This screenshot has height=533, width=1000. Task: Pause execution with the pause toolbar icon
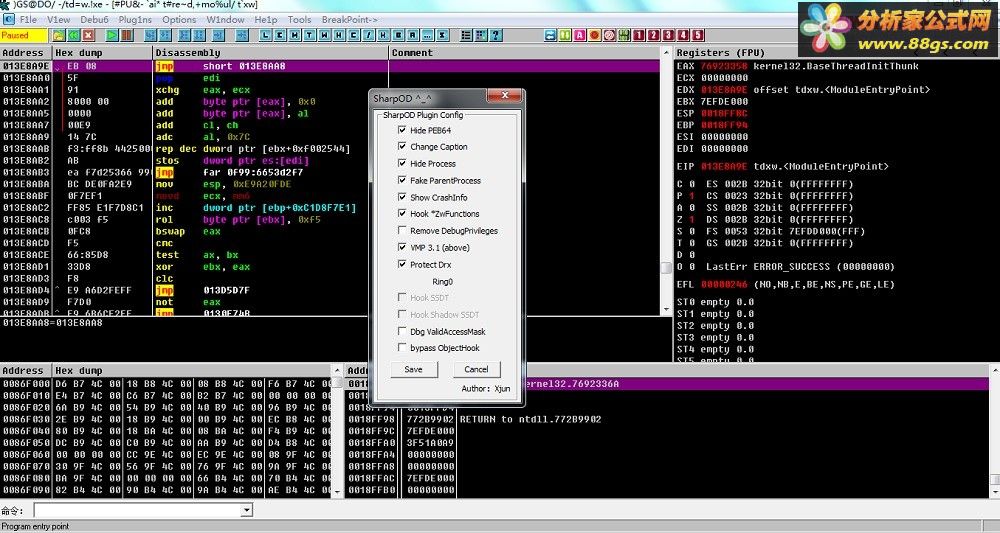point(127,35)
